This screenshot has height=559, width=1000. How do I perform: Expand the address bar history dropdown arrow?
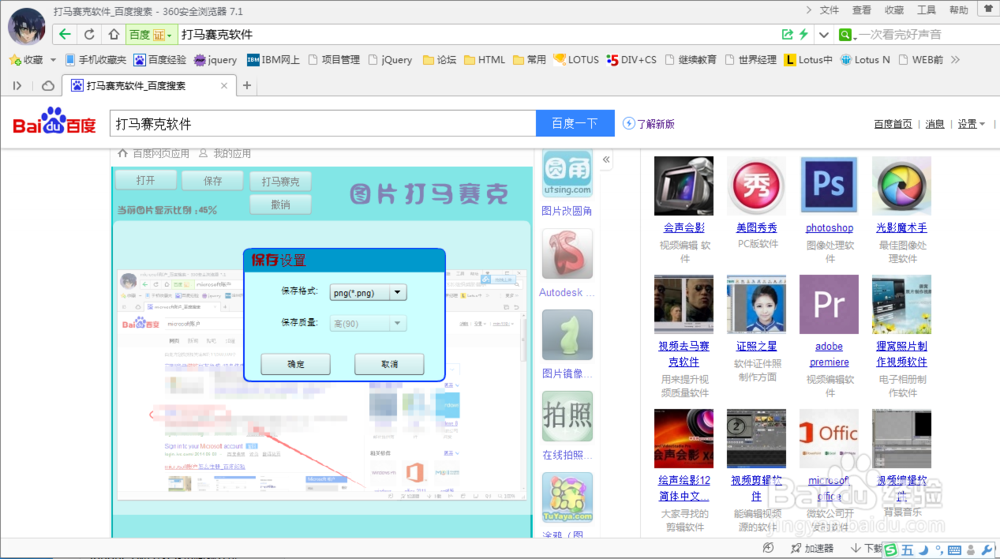[824, 34]
